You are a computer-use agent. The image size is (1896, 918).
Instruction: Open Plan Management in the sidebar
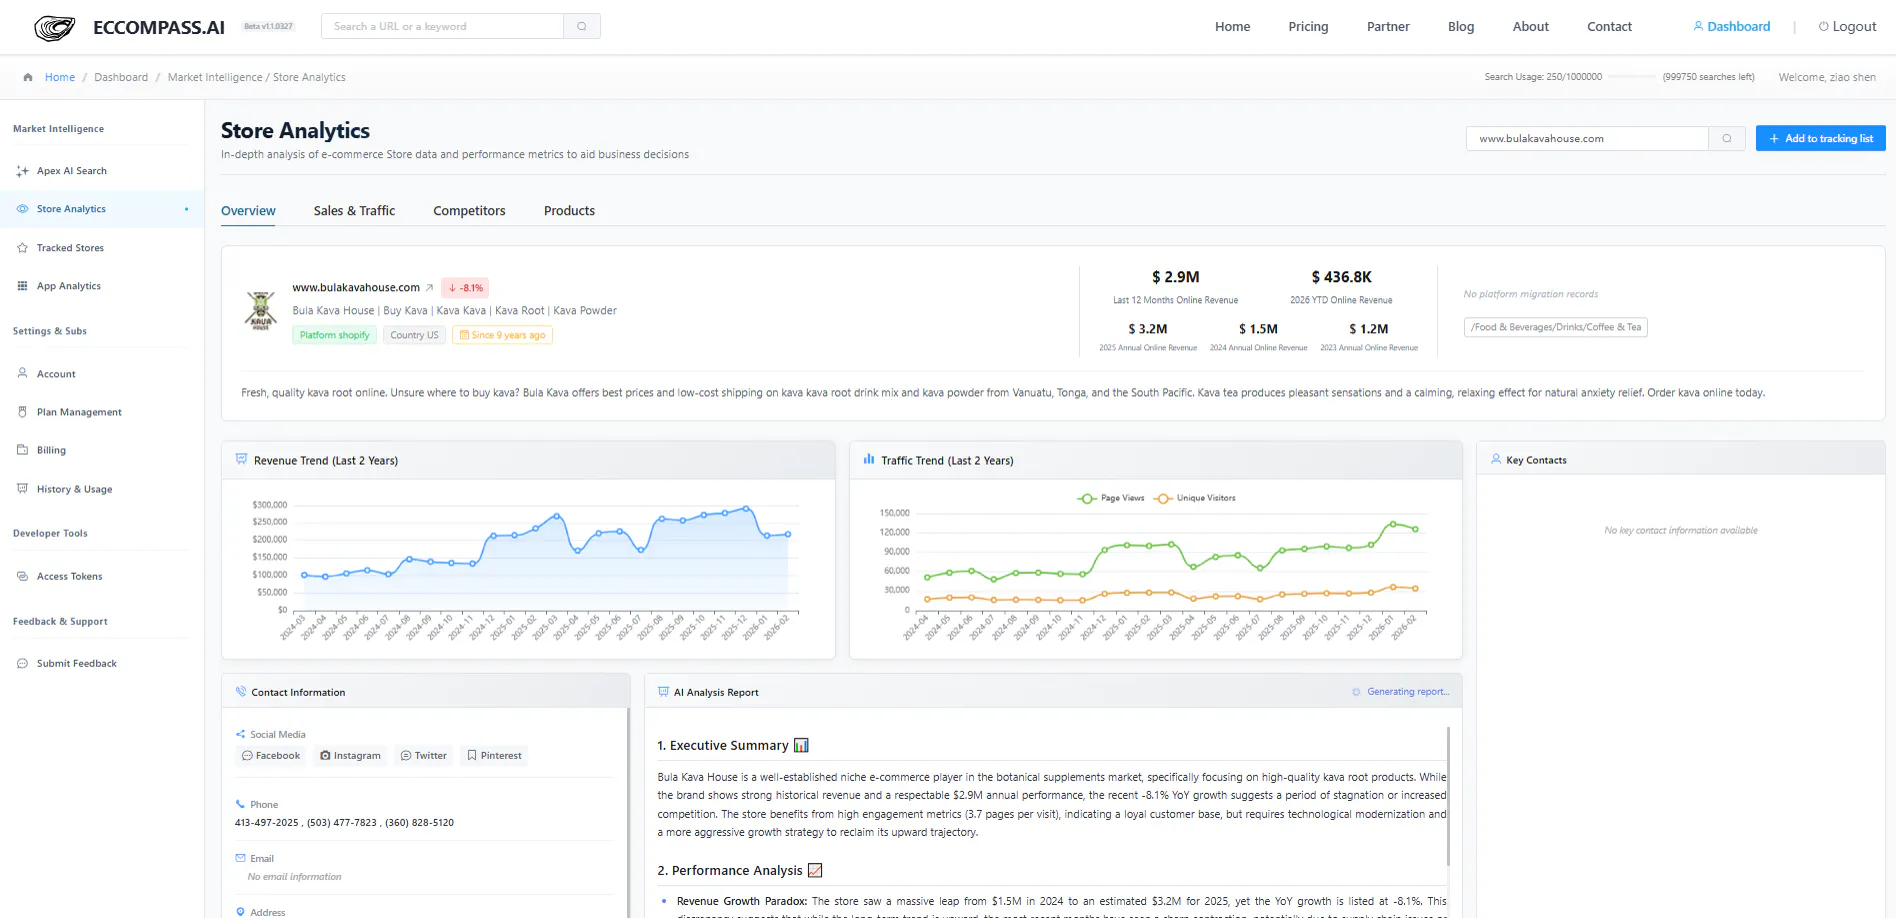(x=79, y=412)
